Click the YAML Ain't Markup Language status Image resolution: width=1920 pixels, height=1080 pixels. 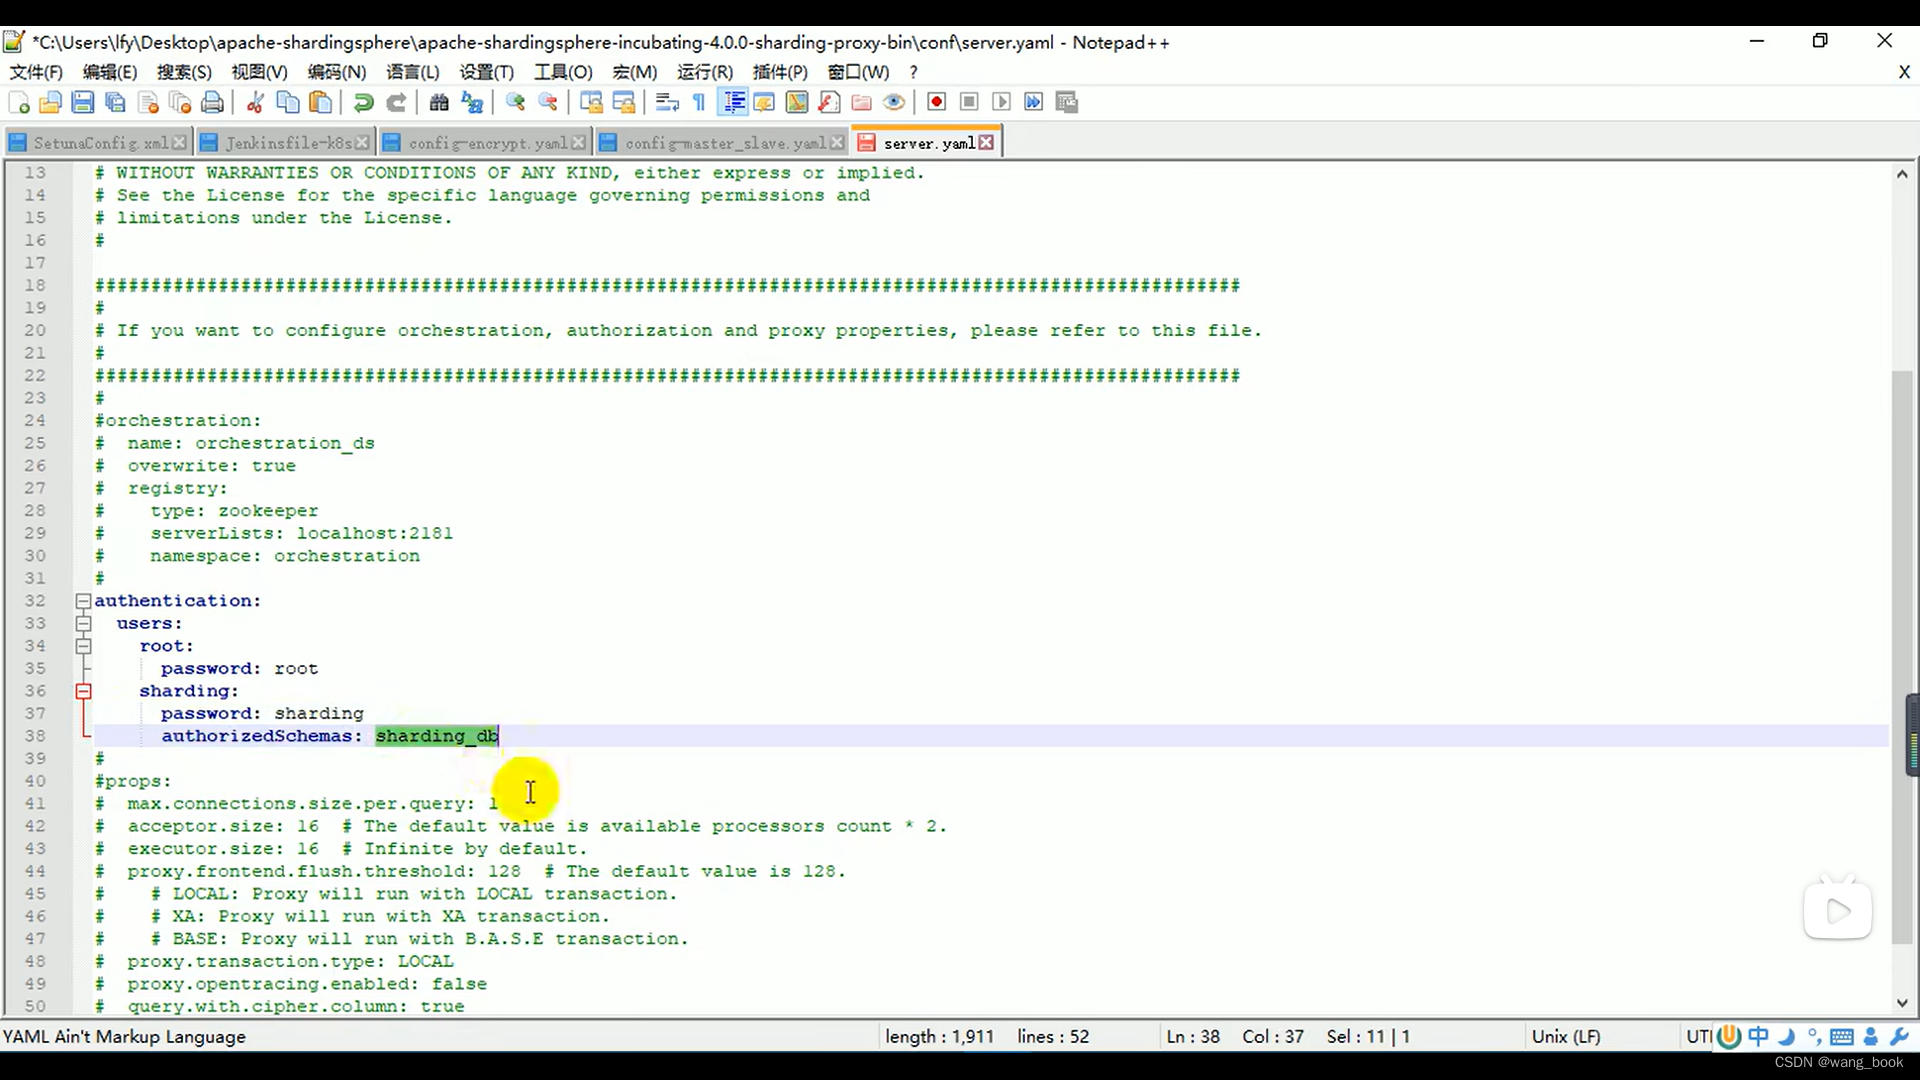coord(125,1037)
